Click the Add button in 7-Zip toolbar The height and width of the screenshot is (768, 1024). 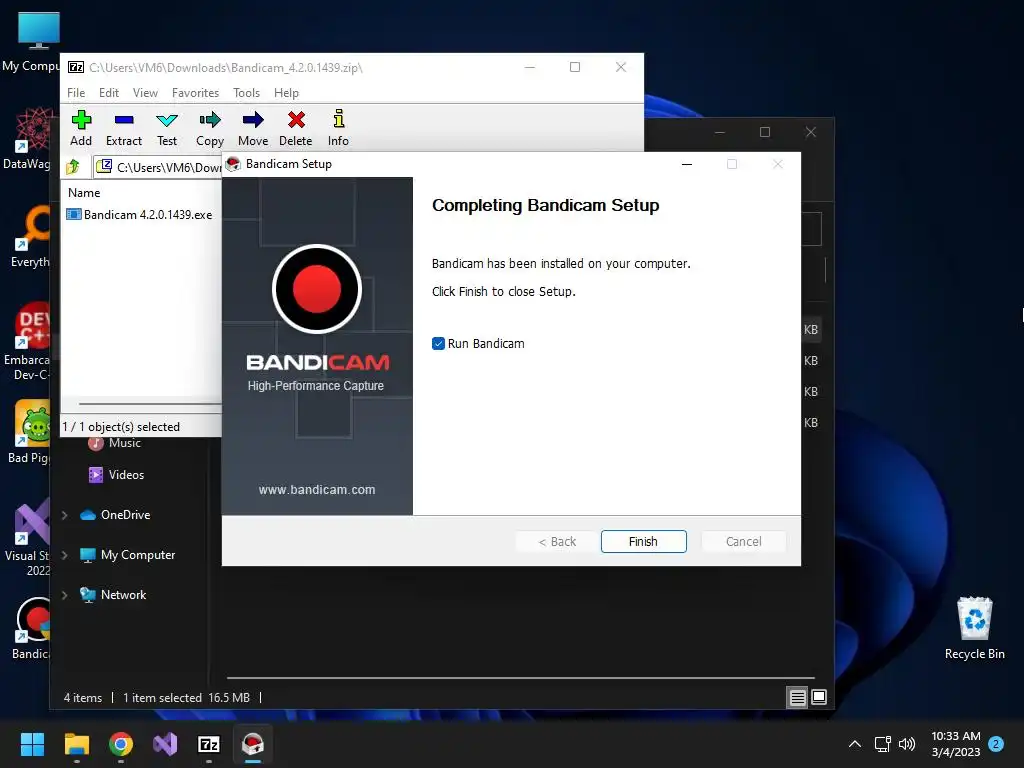(81, 128)
